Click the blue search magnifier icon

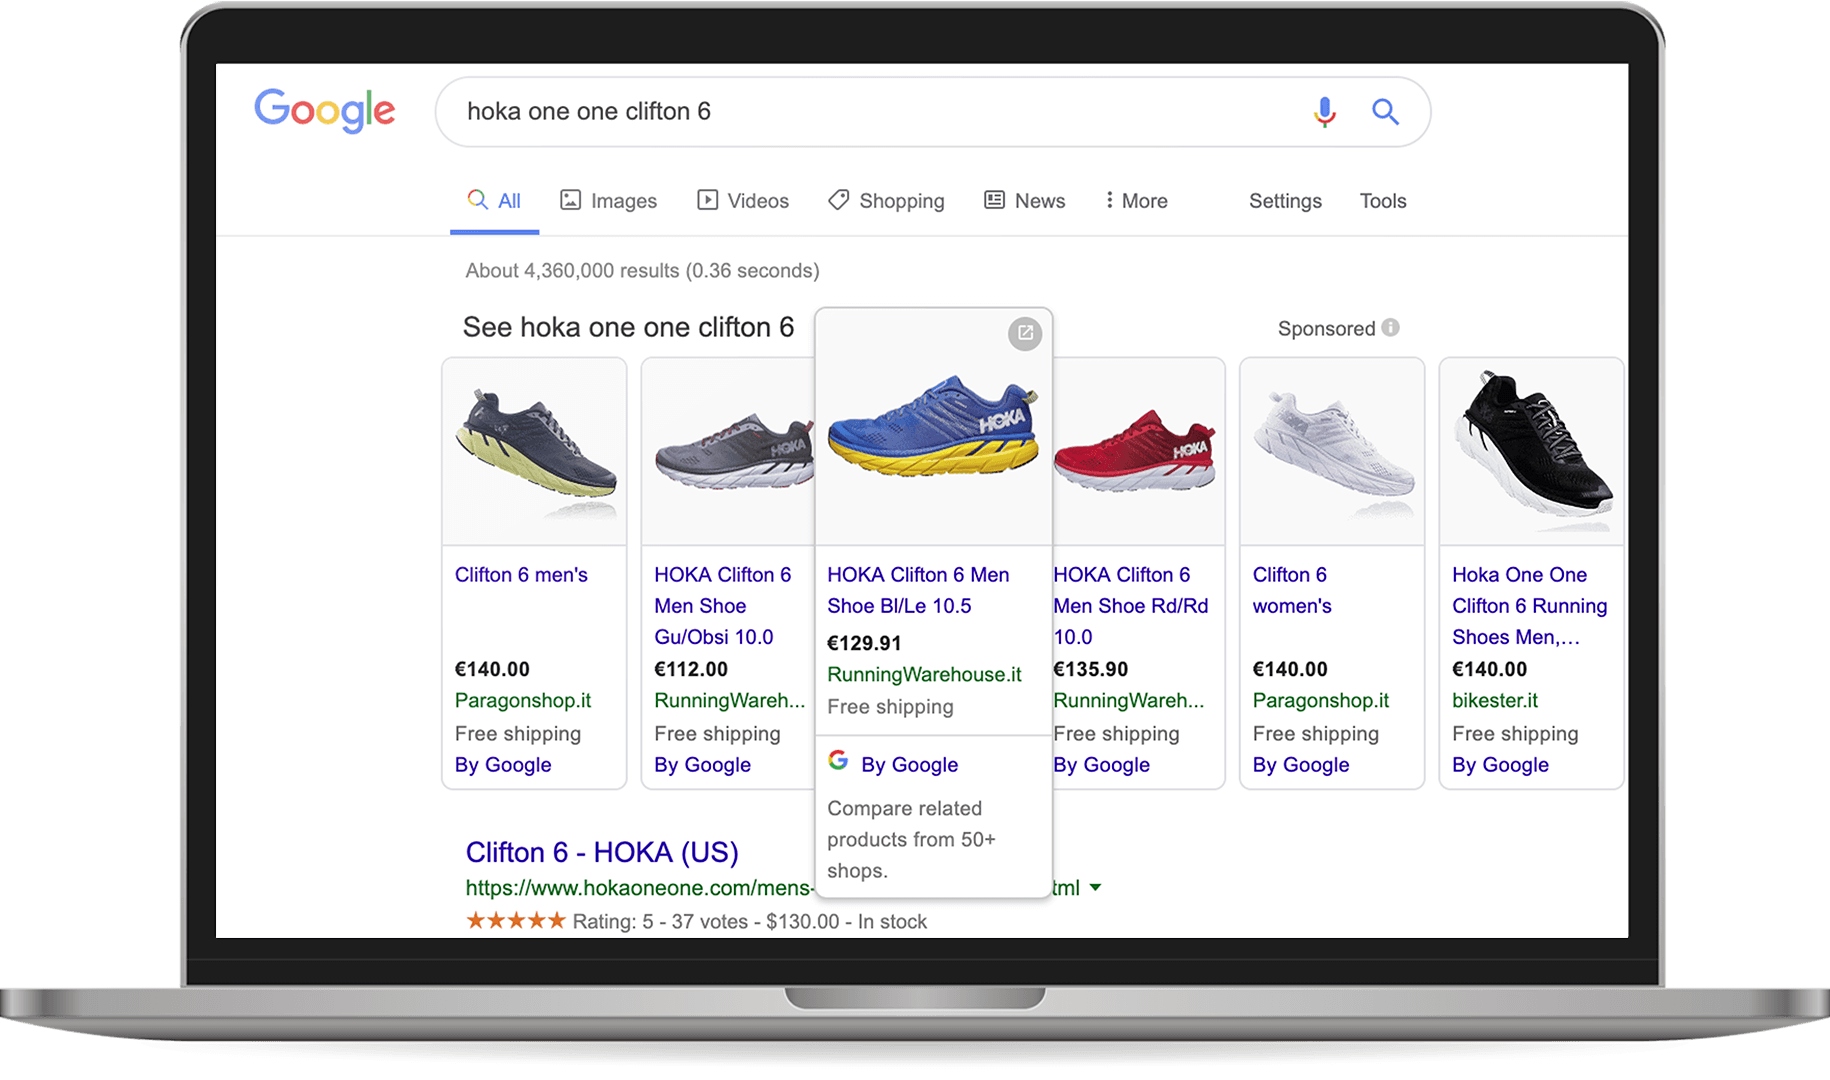(1385, 112)
